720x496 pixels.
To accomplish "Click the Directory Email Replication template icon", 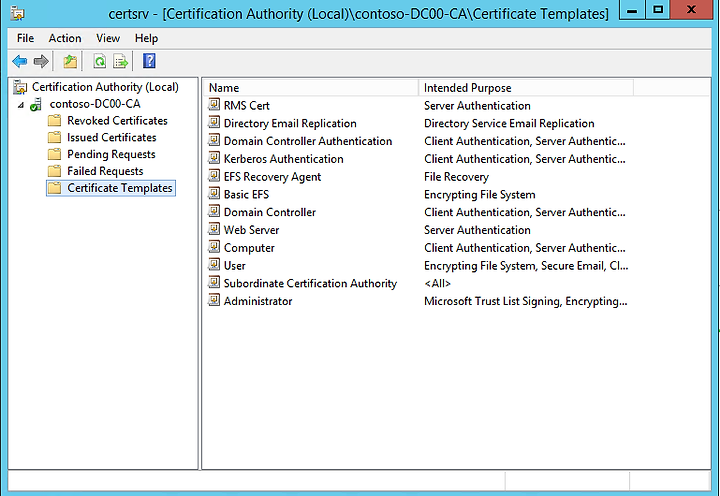I will click(214, 123).
